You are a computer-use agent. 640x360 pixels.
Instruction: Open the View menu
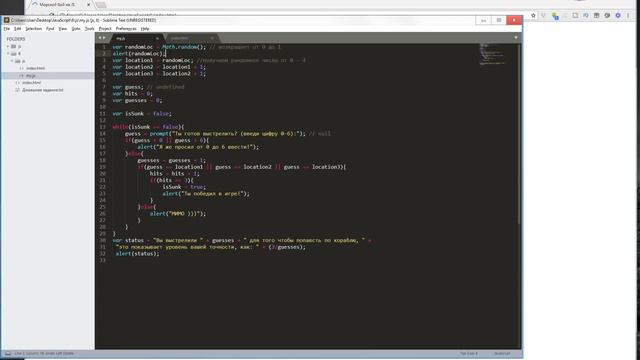(62, 29)
